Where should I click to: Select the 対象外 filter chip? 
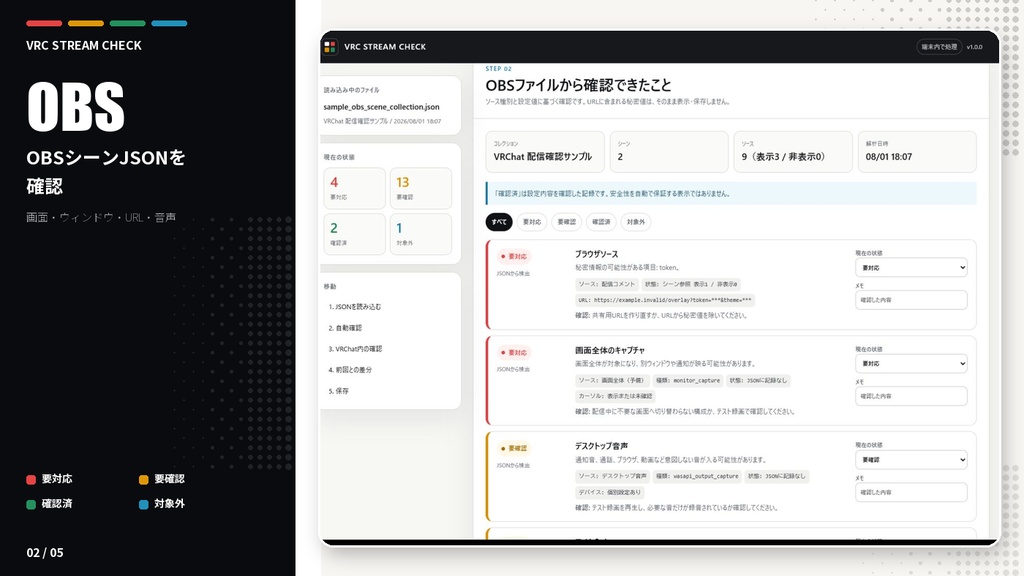tap(635, 222)
